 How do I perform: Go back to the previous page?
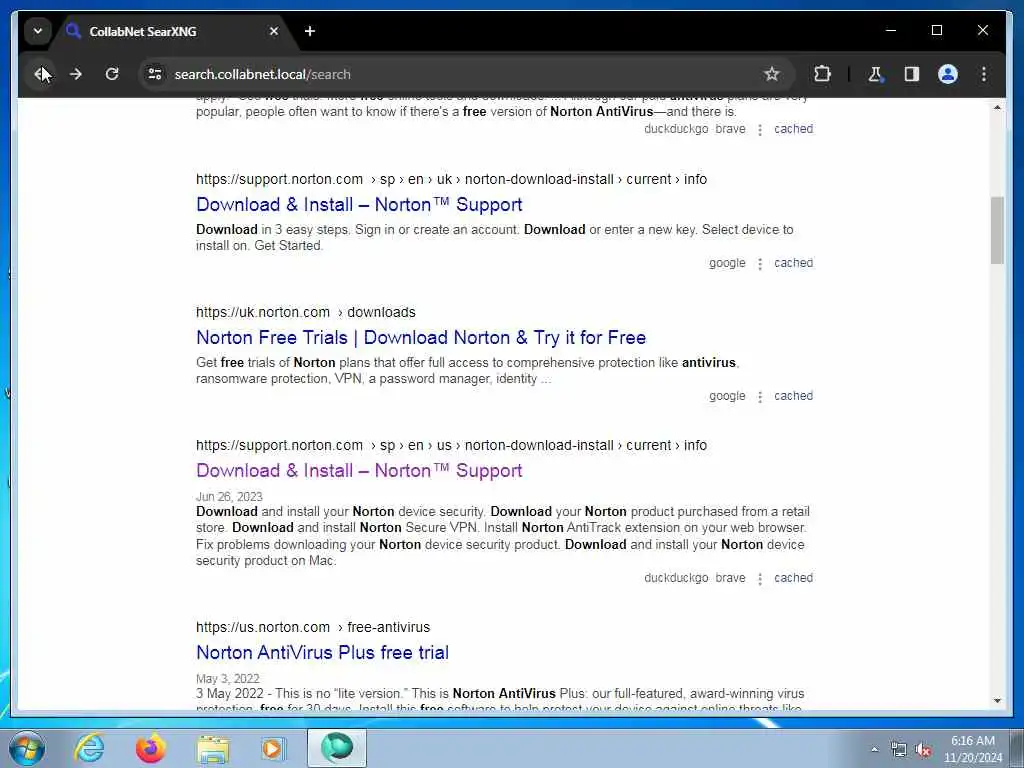[40, 74]
